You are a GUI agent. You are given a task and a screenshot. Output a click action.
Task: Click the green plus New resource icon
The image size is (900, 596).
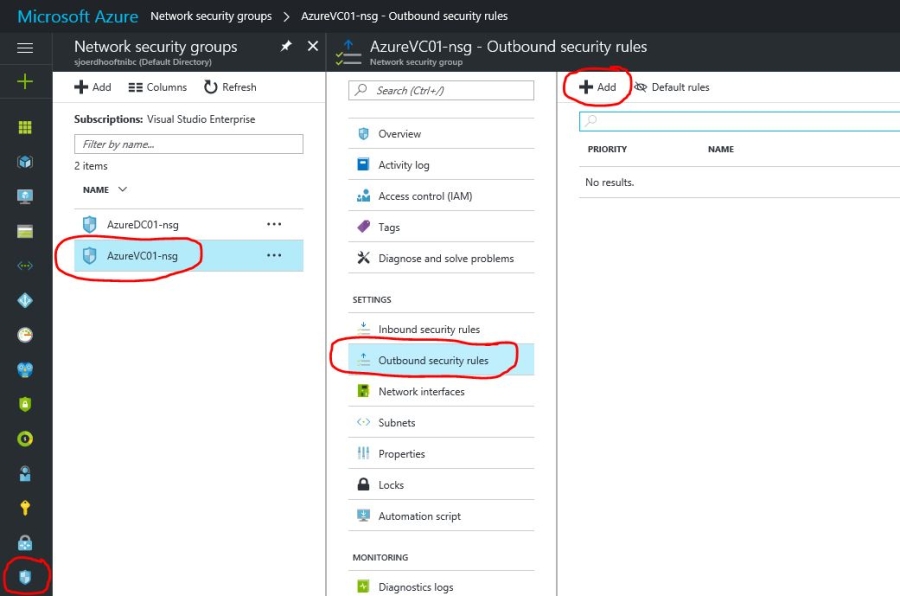[x=25, y=82]
